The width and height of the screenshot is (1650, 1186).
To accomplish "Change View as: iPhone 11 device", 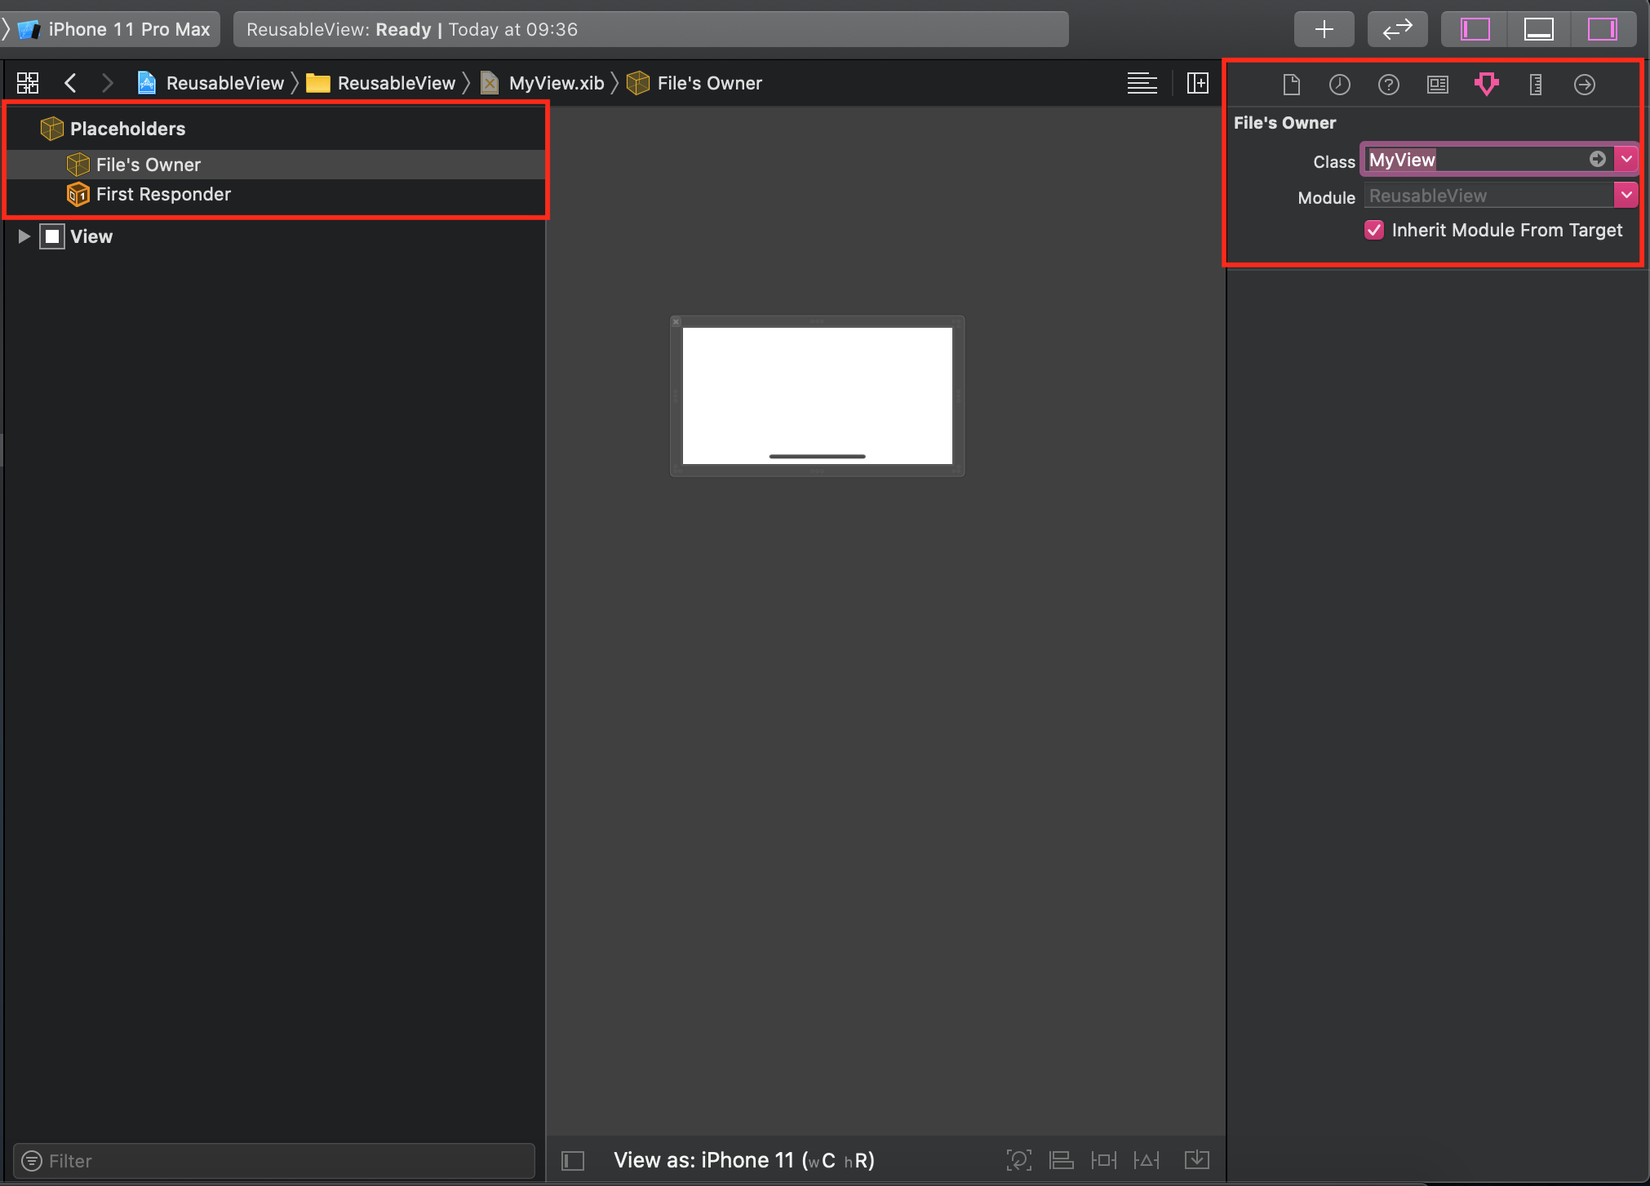I will pyautogui.click(x=744, y=1160).
